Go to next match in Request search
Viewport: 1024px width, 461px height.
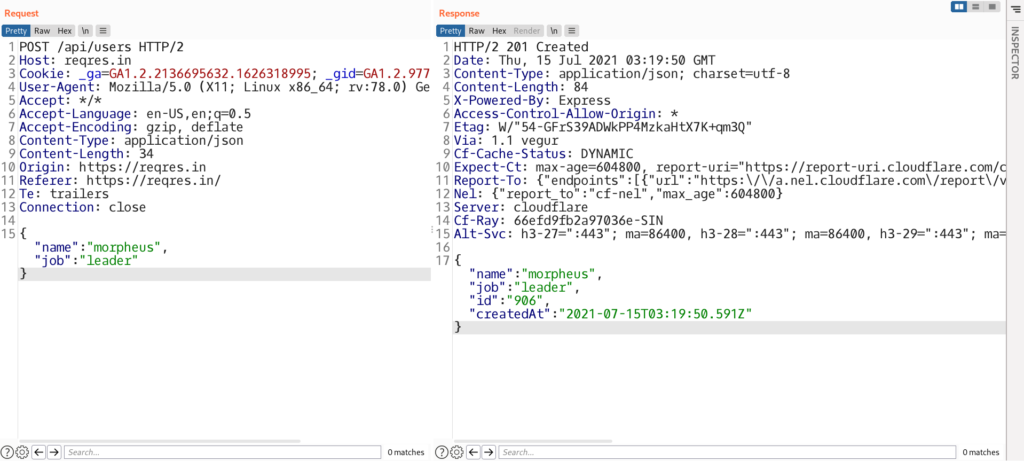(x=54, y=452)
